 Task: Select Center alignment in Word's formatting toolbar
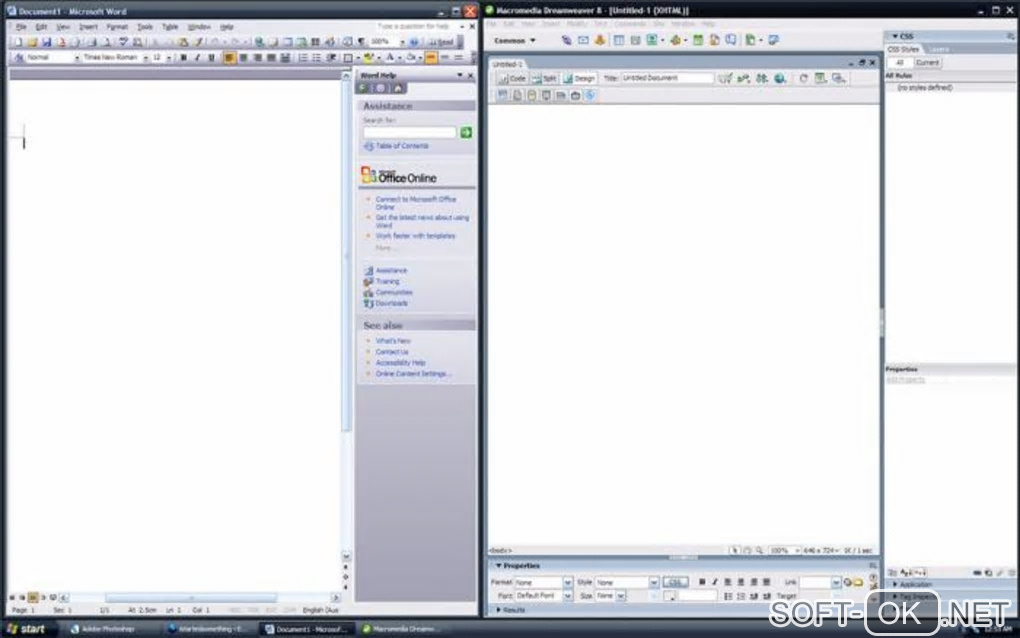pos(243,58)
